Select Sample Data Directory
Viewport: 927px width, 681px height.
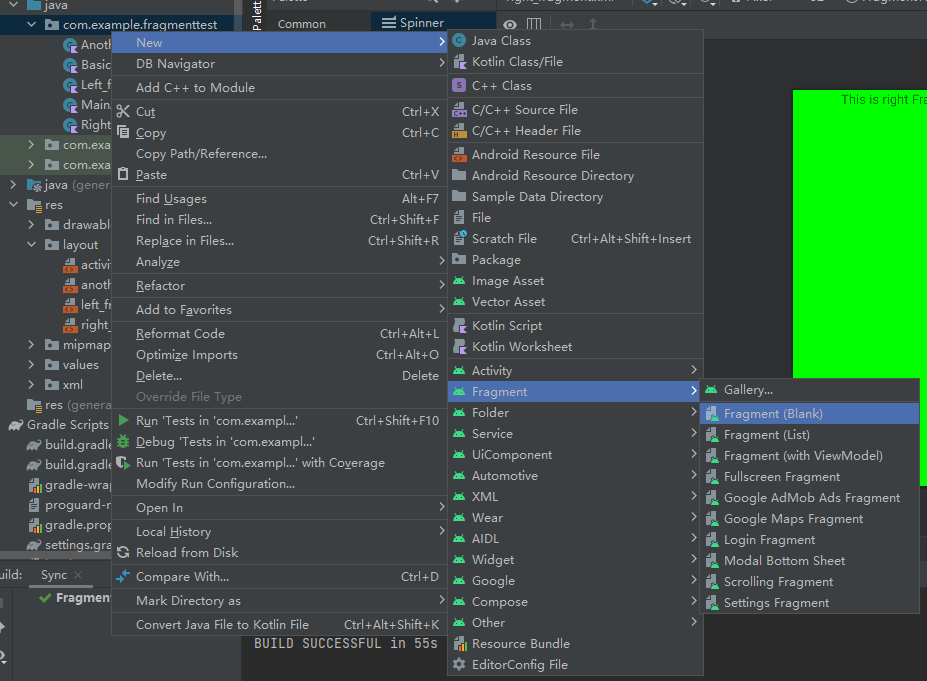pos(575,197)
